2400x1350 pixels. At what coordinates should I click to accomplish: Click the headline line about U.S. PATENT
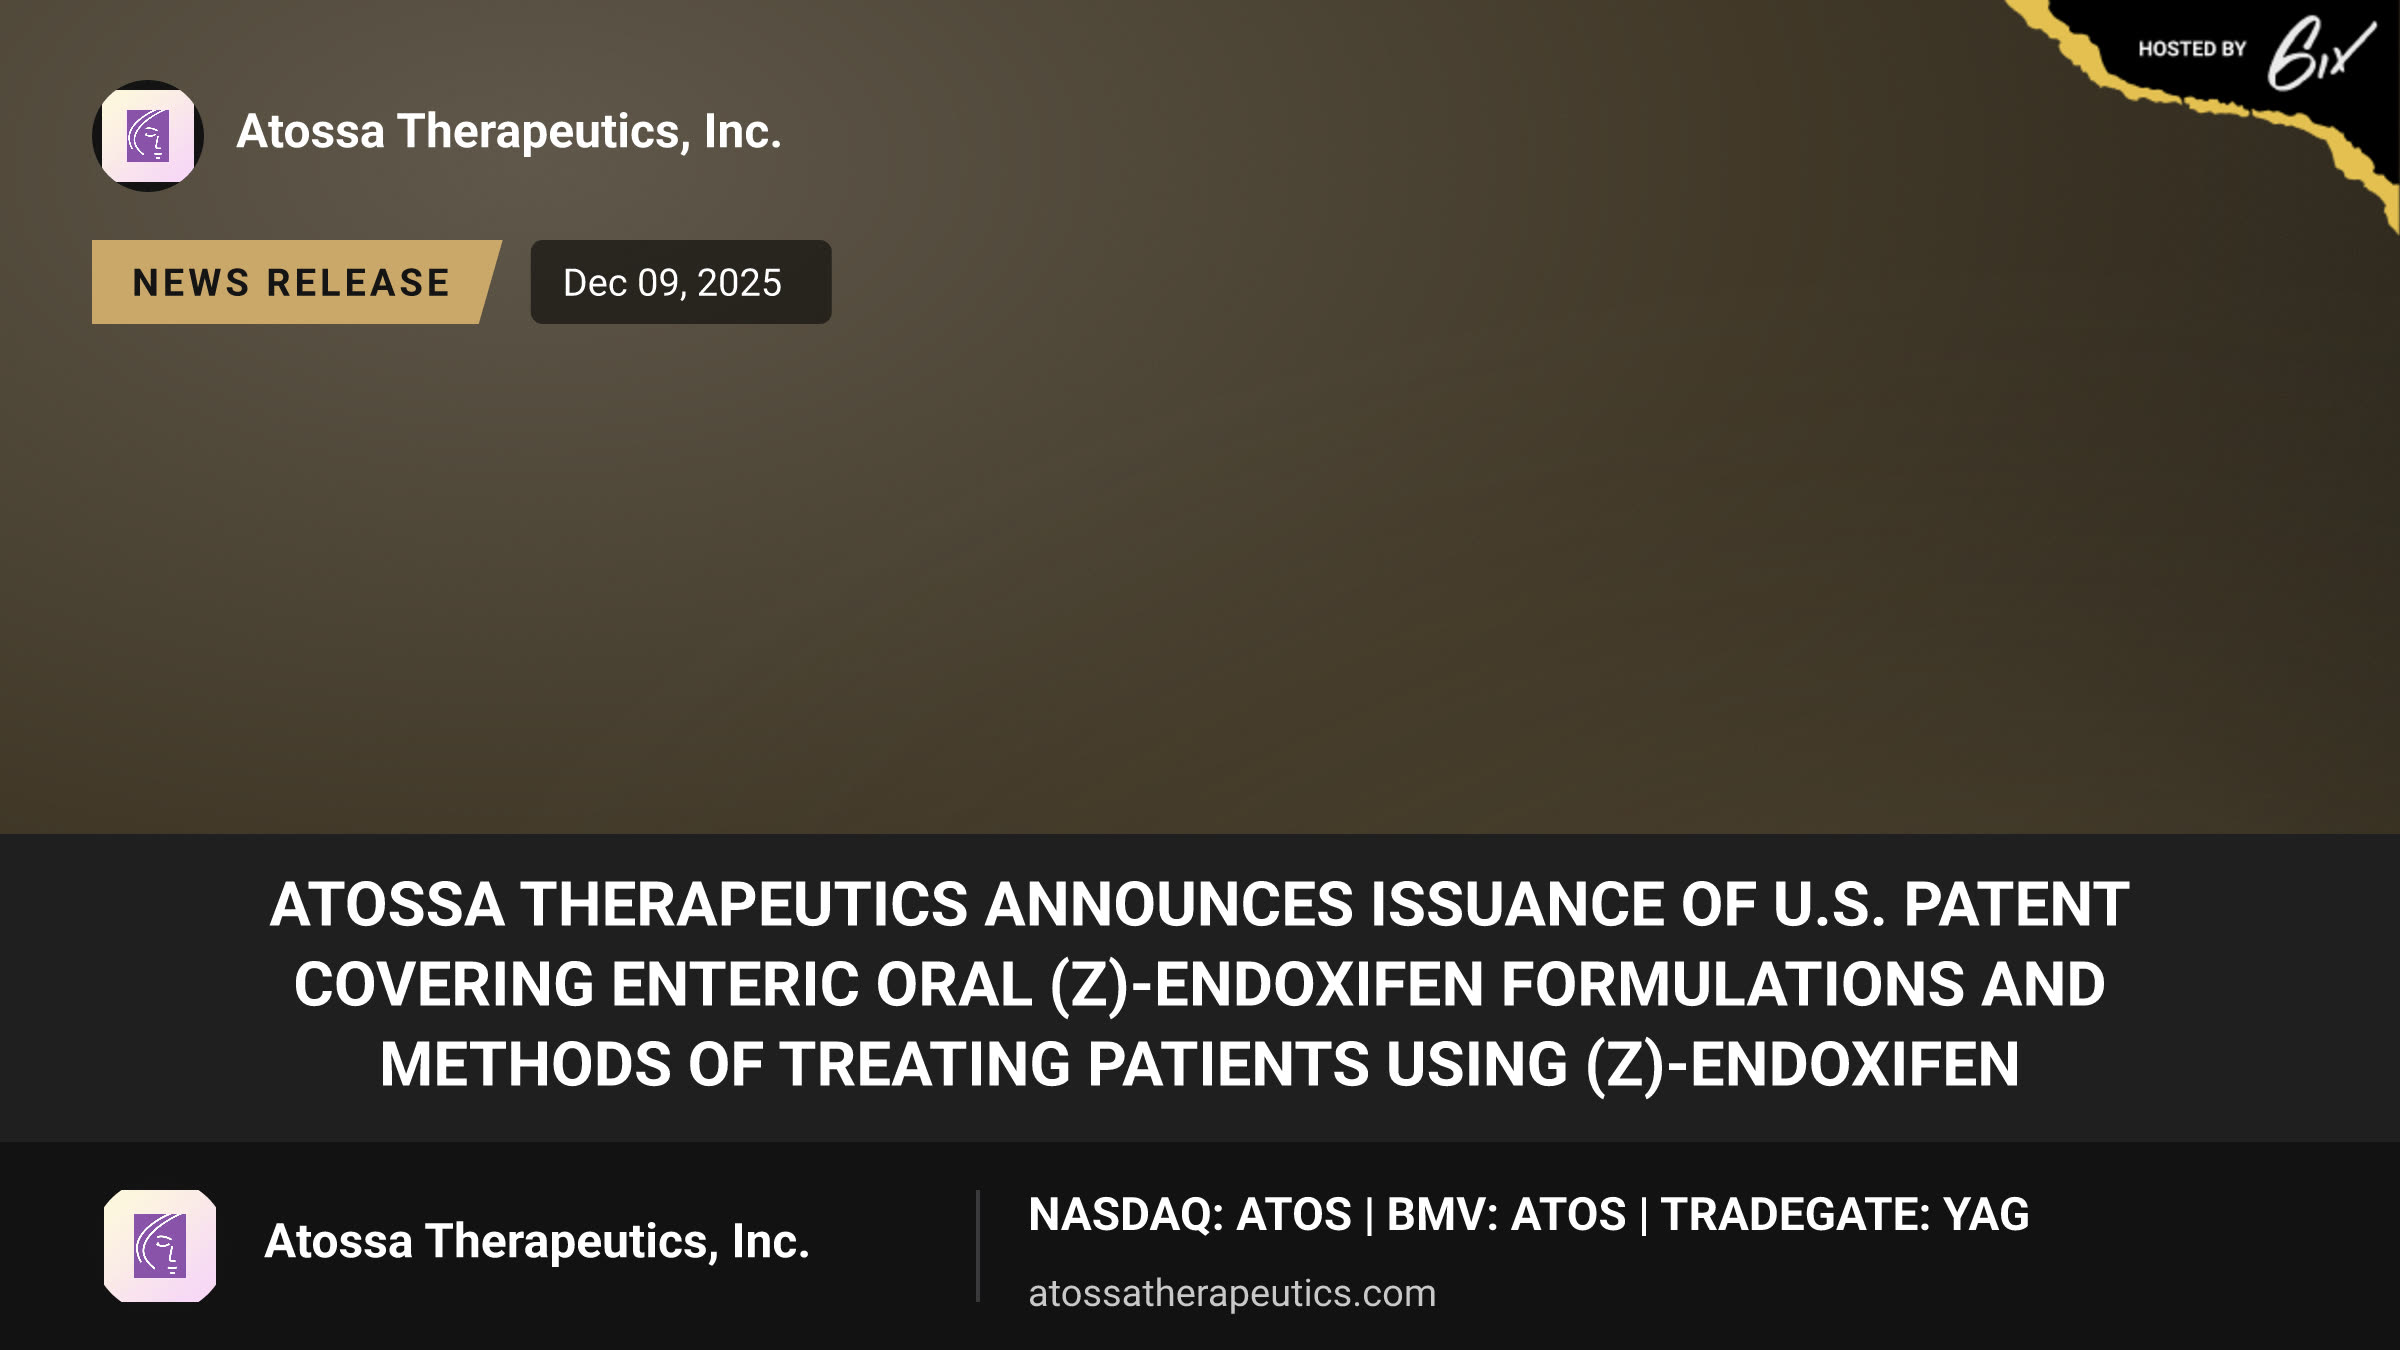pyautogui.click(x=1200, y=905)
